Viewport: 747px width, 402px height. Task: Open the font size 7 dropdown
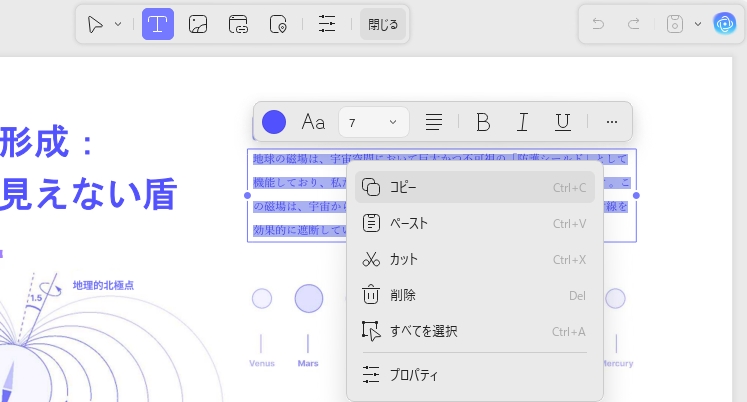pos(374,122)
